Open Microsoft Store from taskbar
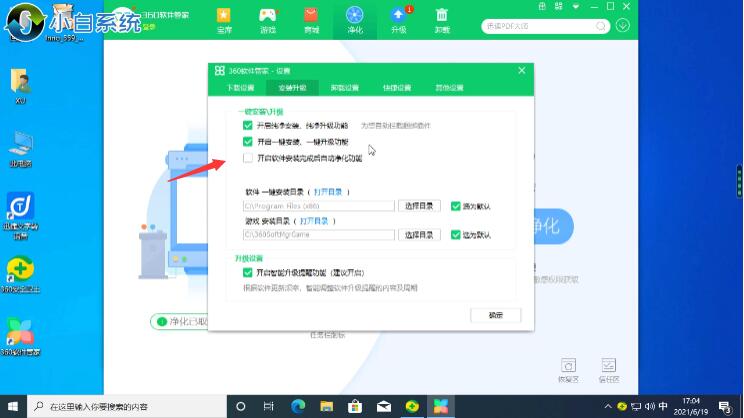744x418 pixels. (355, 406)
